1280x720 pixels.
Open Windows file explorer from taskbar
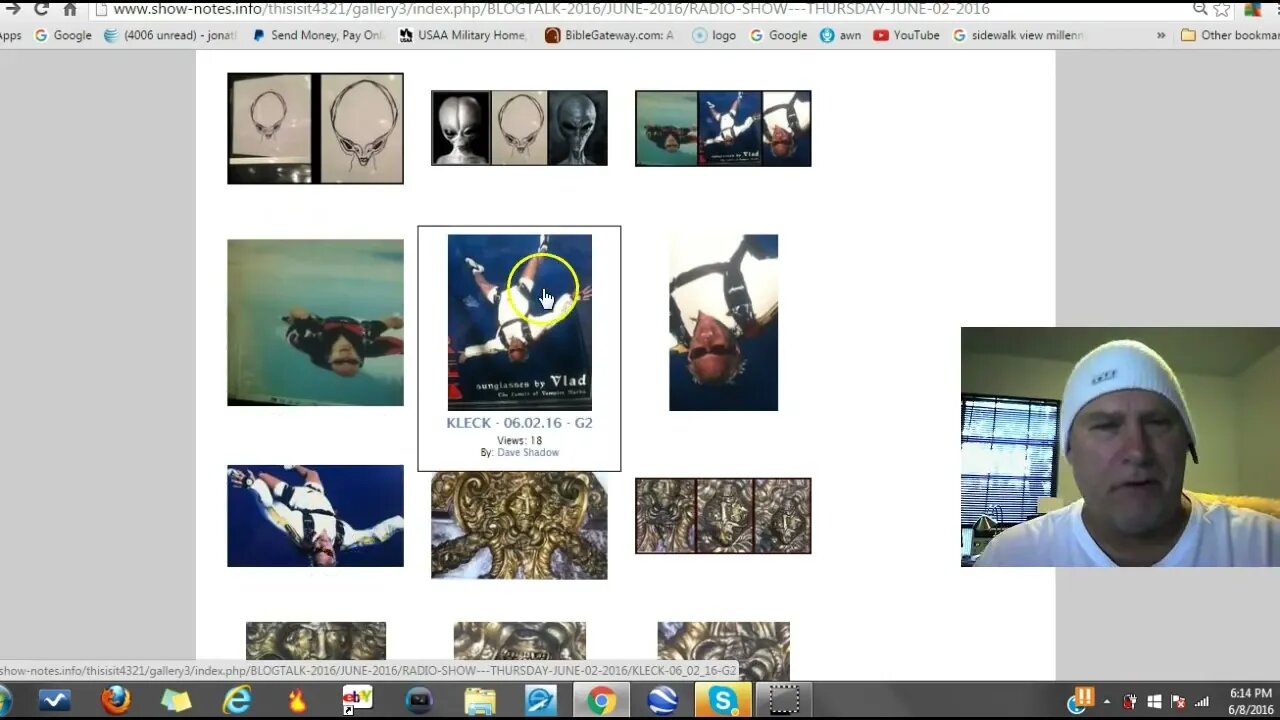(480, 701)
